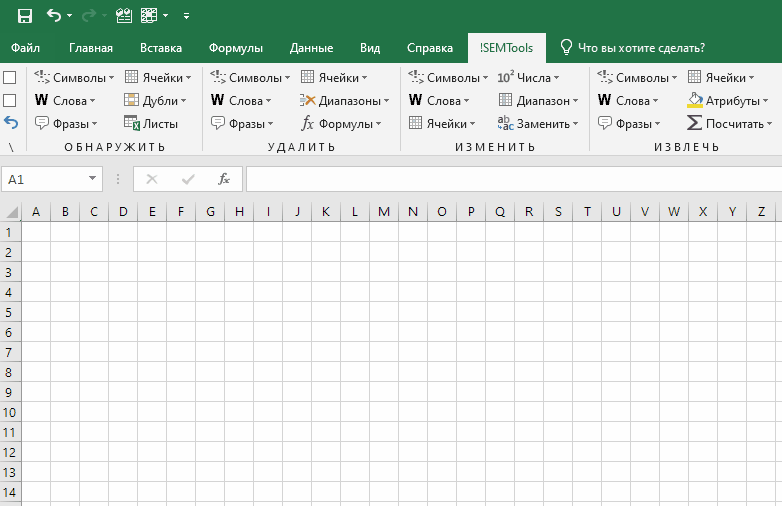Open the Дубли duplicates menu
The image size is (782, 506).
point(155,101)
